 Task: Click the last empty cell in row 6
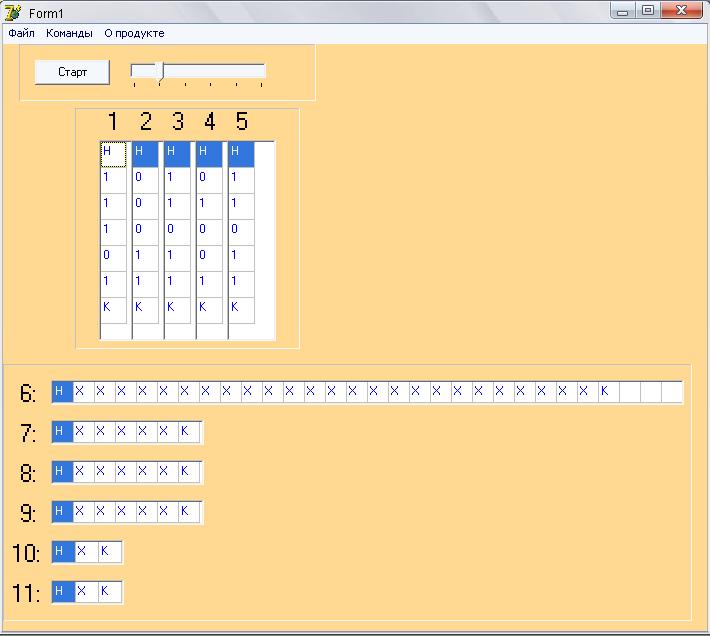tap(672, 392)
